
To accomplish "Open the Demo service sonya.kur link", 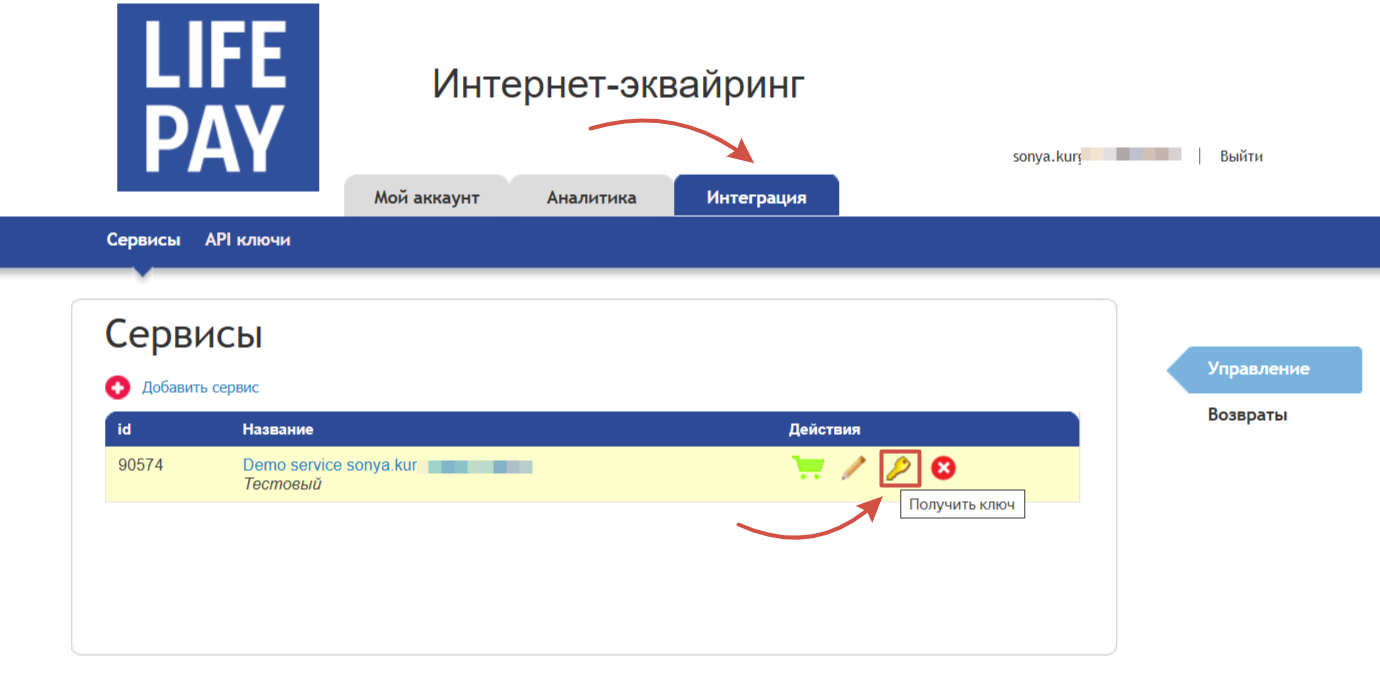I will tap(330, 466).
